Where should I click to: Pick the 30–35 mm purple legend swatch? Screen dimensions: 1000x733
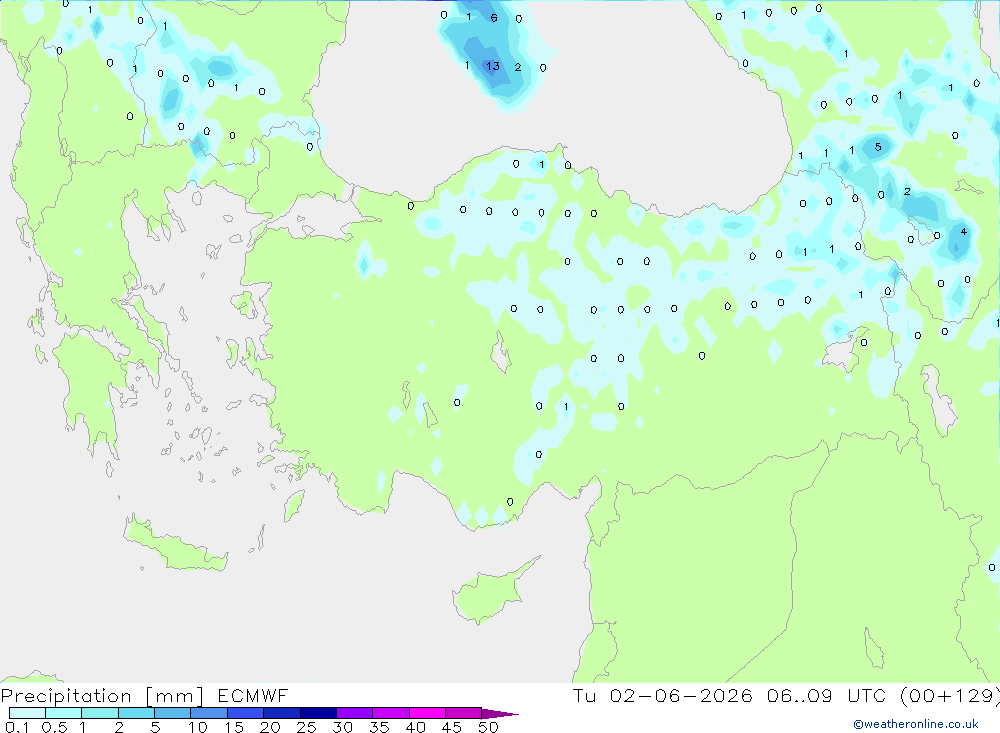tap(355, 713)
